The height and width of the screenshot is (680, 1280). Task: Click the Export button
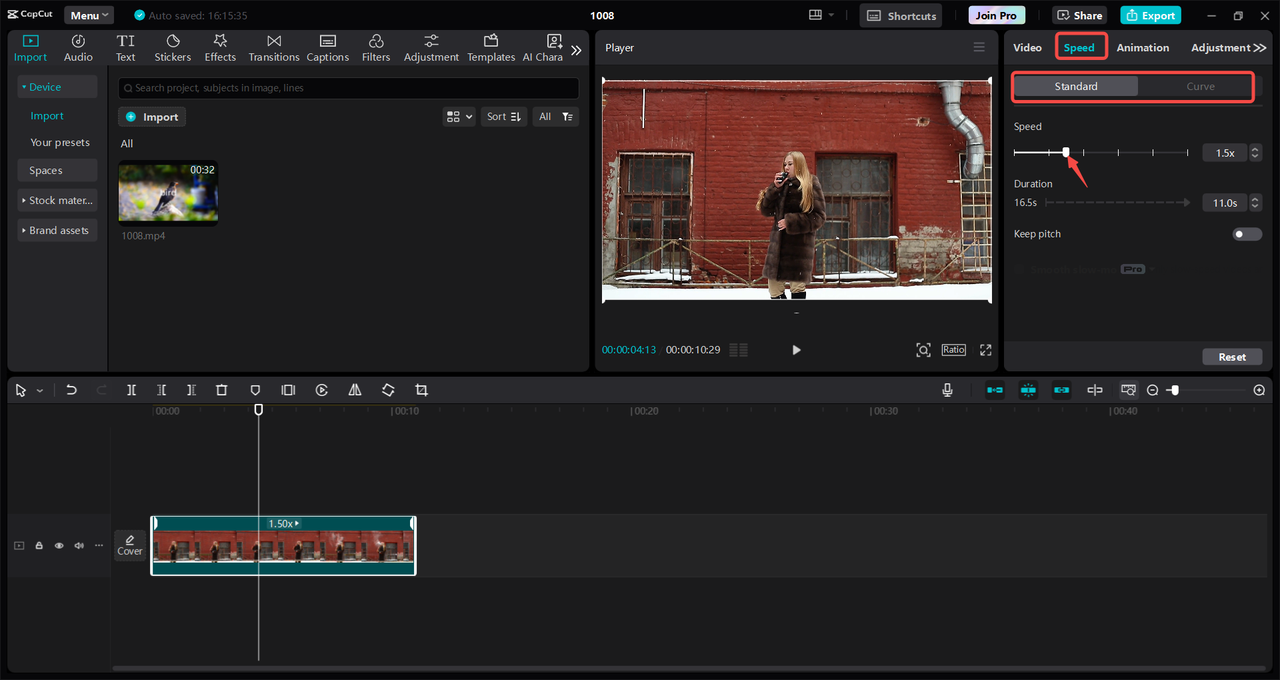pos(1151,15)
